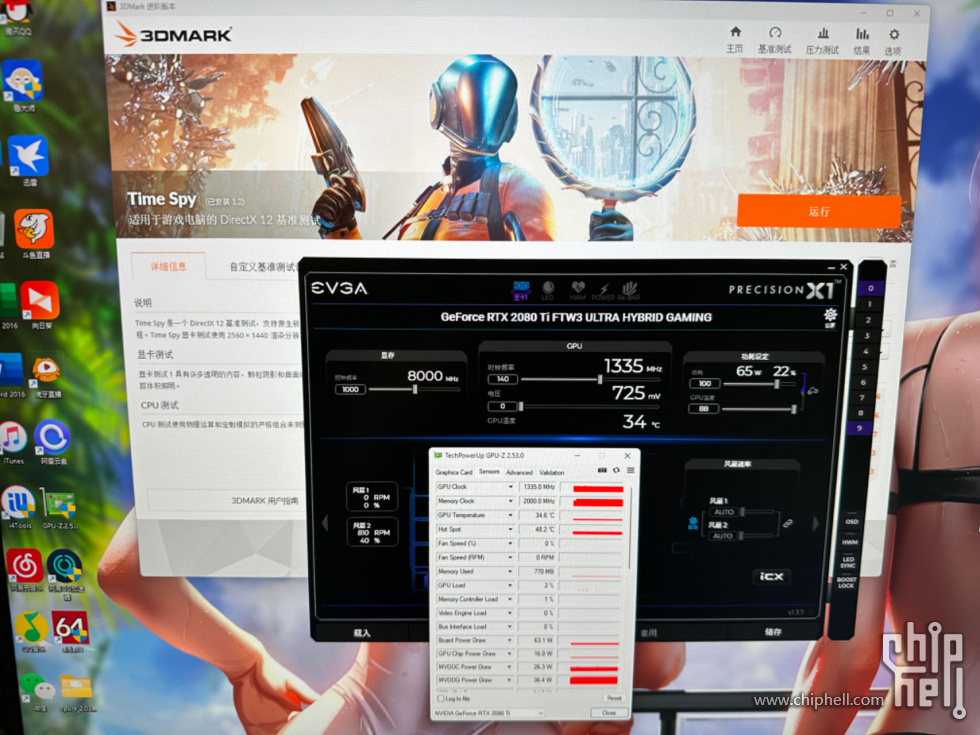Expand the Hot Spot sensor dropdown

(511, 529)
